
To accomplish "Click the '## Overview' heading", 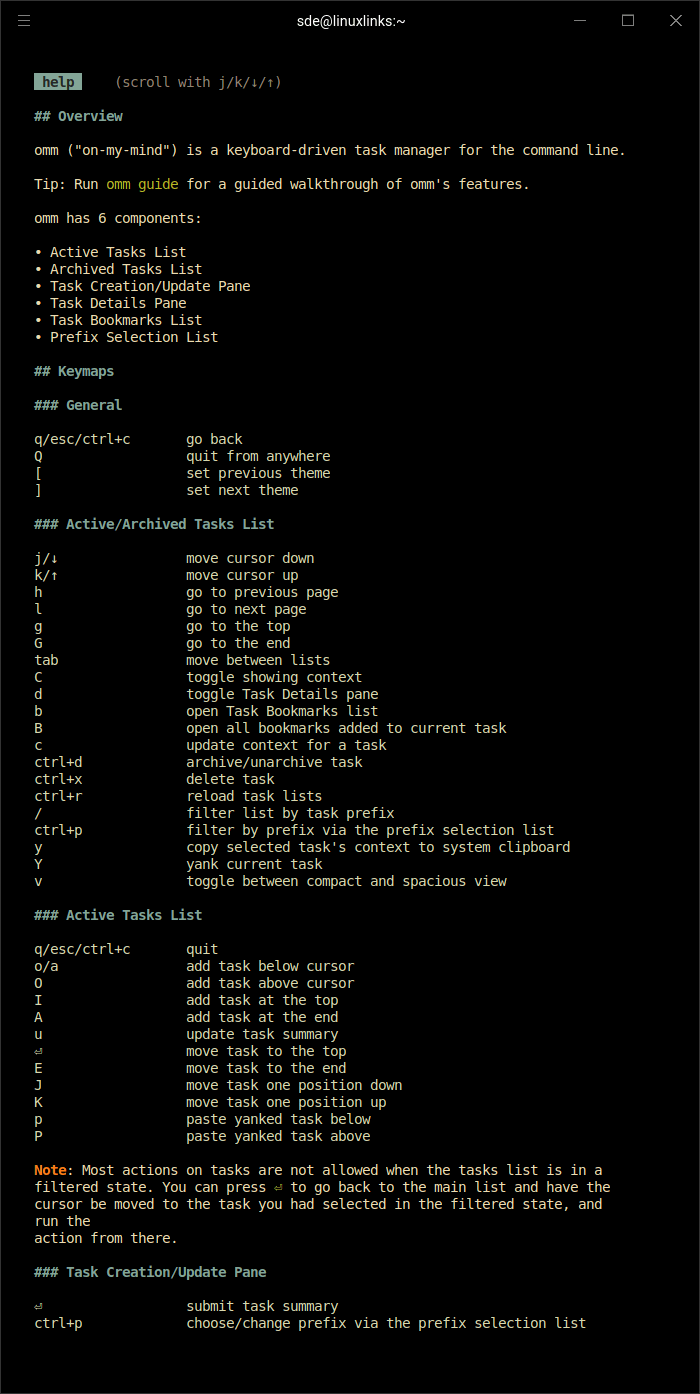I will tap(78, 116).
